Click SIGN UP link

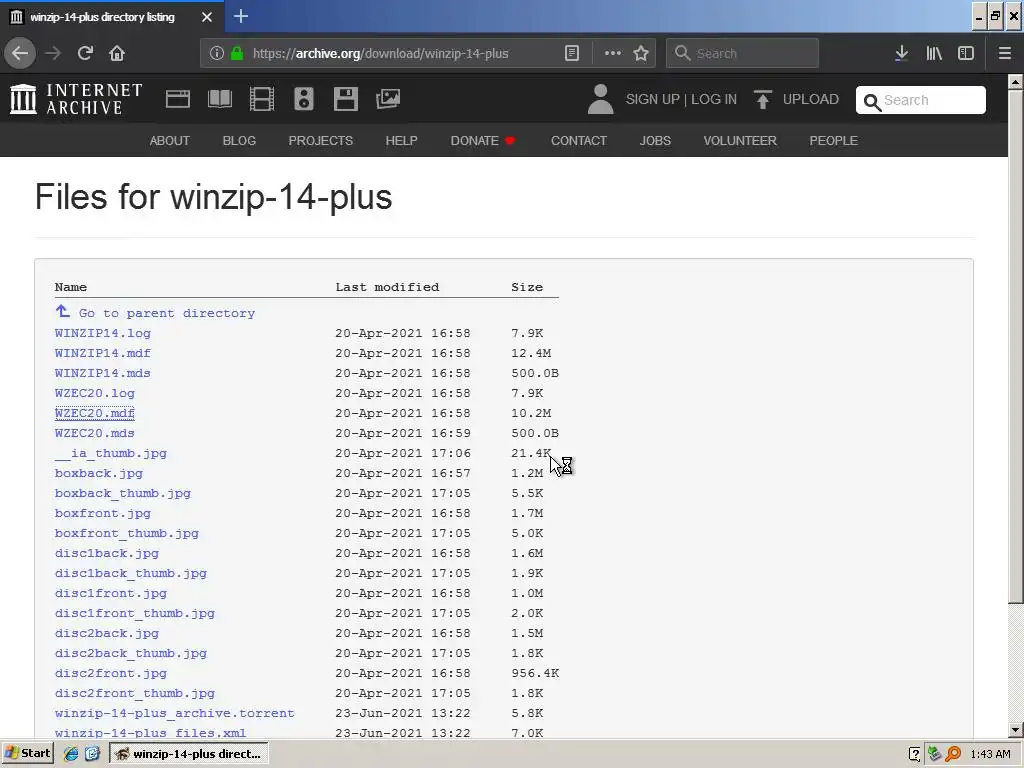tap(652, 99)
